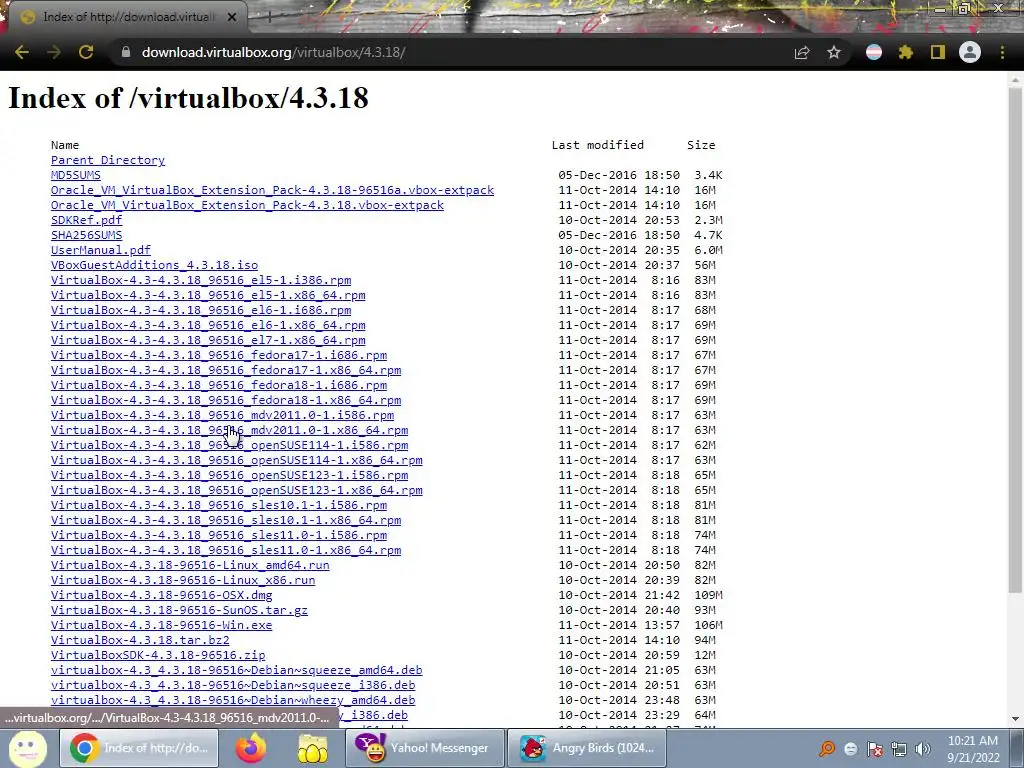Launch Firefox from the taskbar
The width and height of the screenshot is (1024, 768).
(251, 748)
